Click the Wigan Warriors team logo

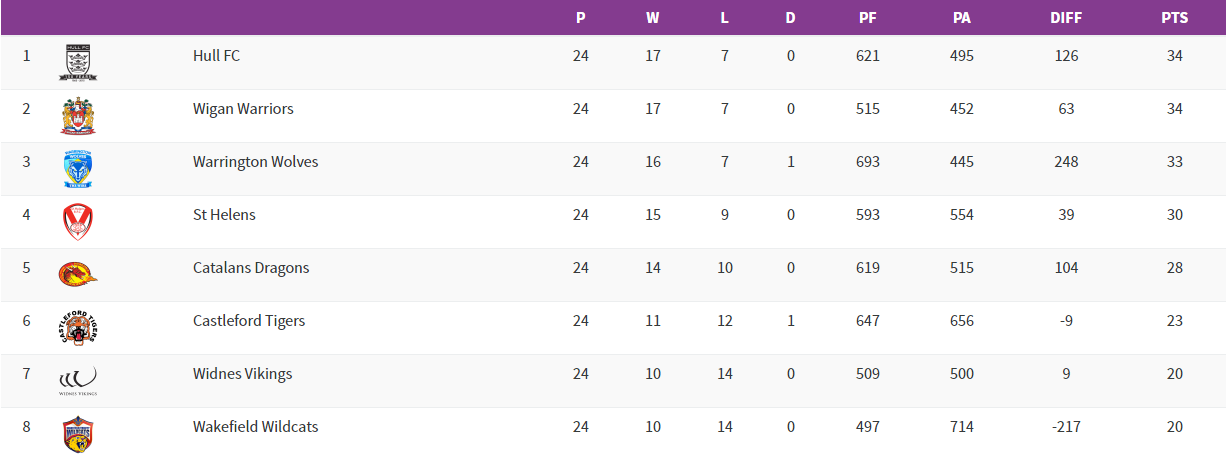tap(78, 115)
